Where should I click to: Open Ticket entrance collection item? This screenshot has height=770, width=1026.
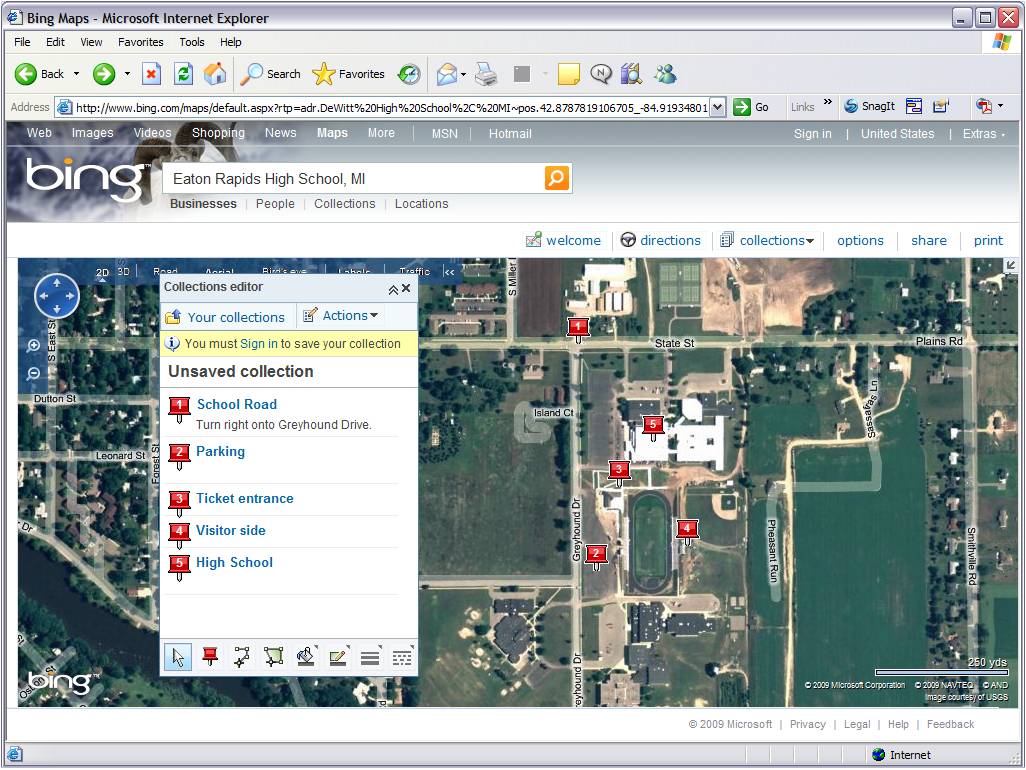(x=245, y=499)
